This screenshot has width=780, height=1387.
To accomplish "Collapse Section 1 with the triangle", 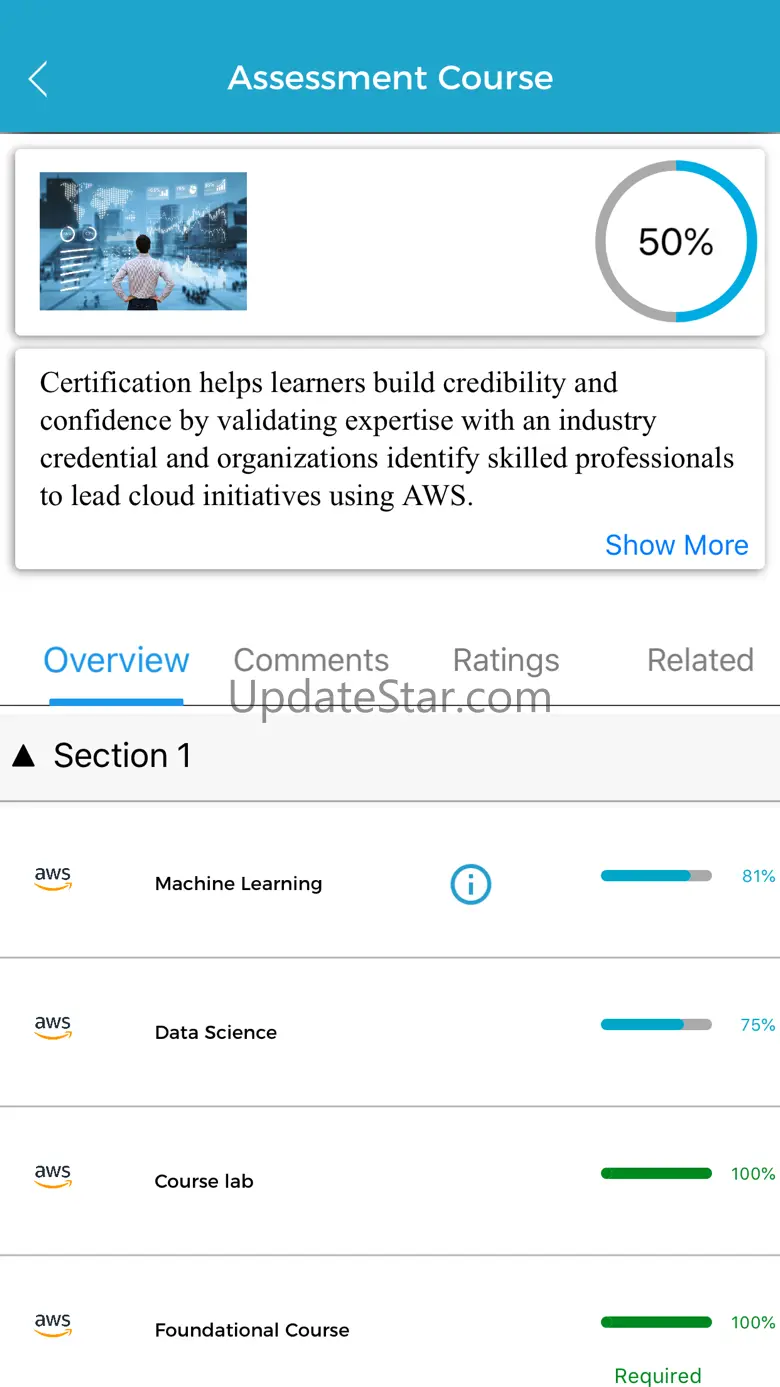I will (24, 757).
